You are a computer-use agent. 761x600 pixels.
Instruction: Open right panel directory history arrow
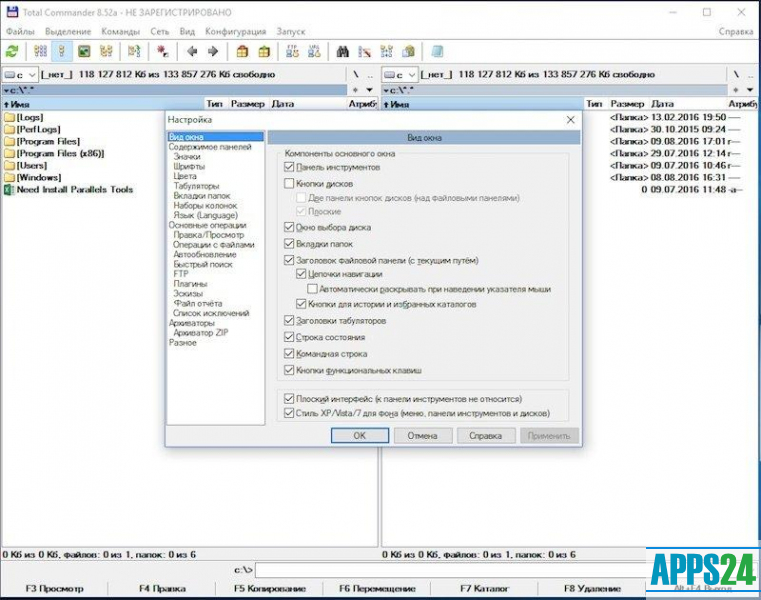click(750, 90)
